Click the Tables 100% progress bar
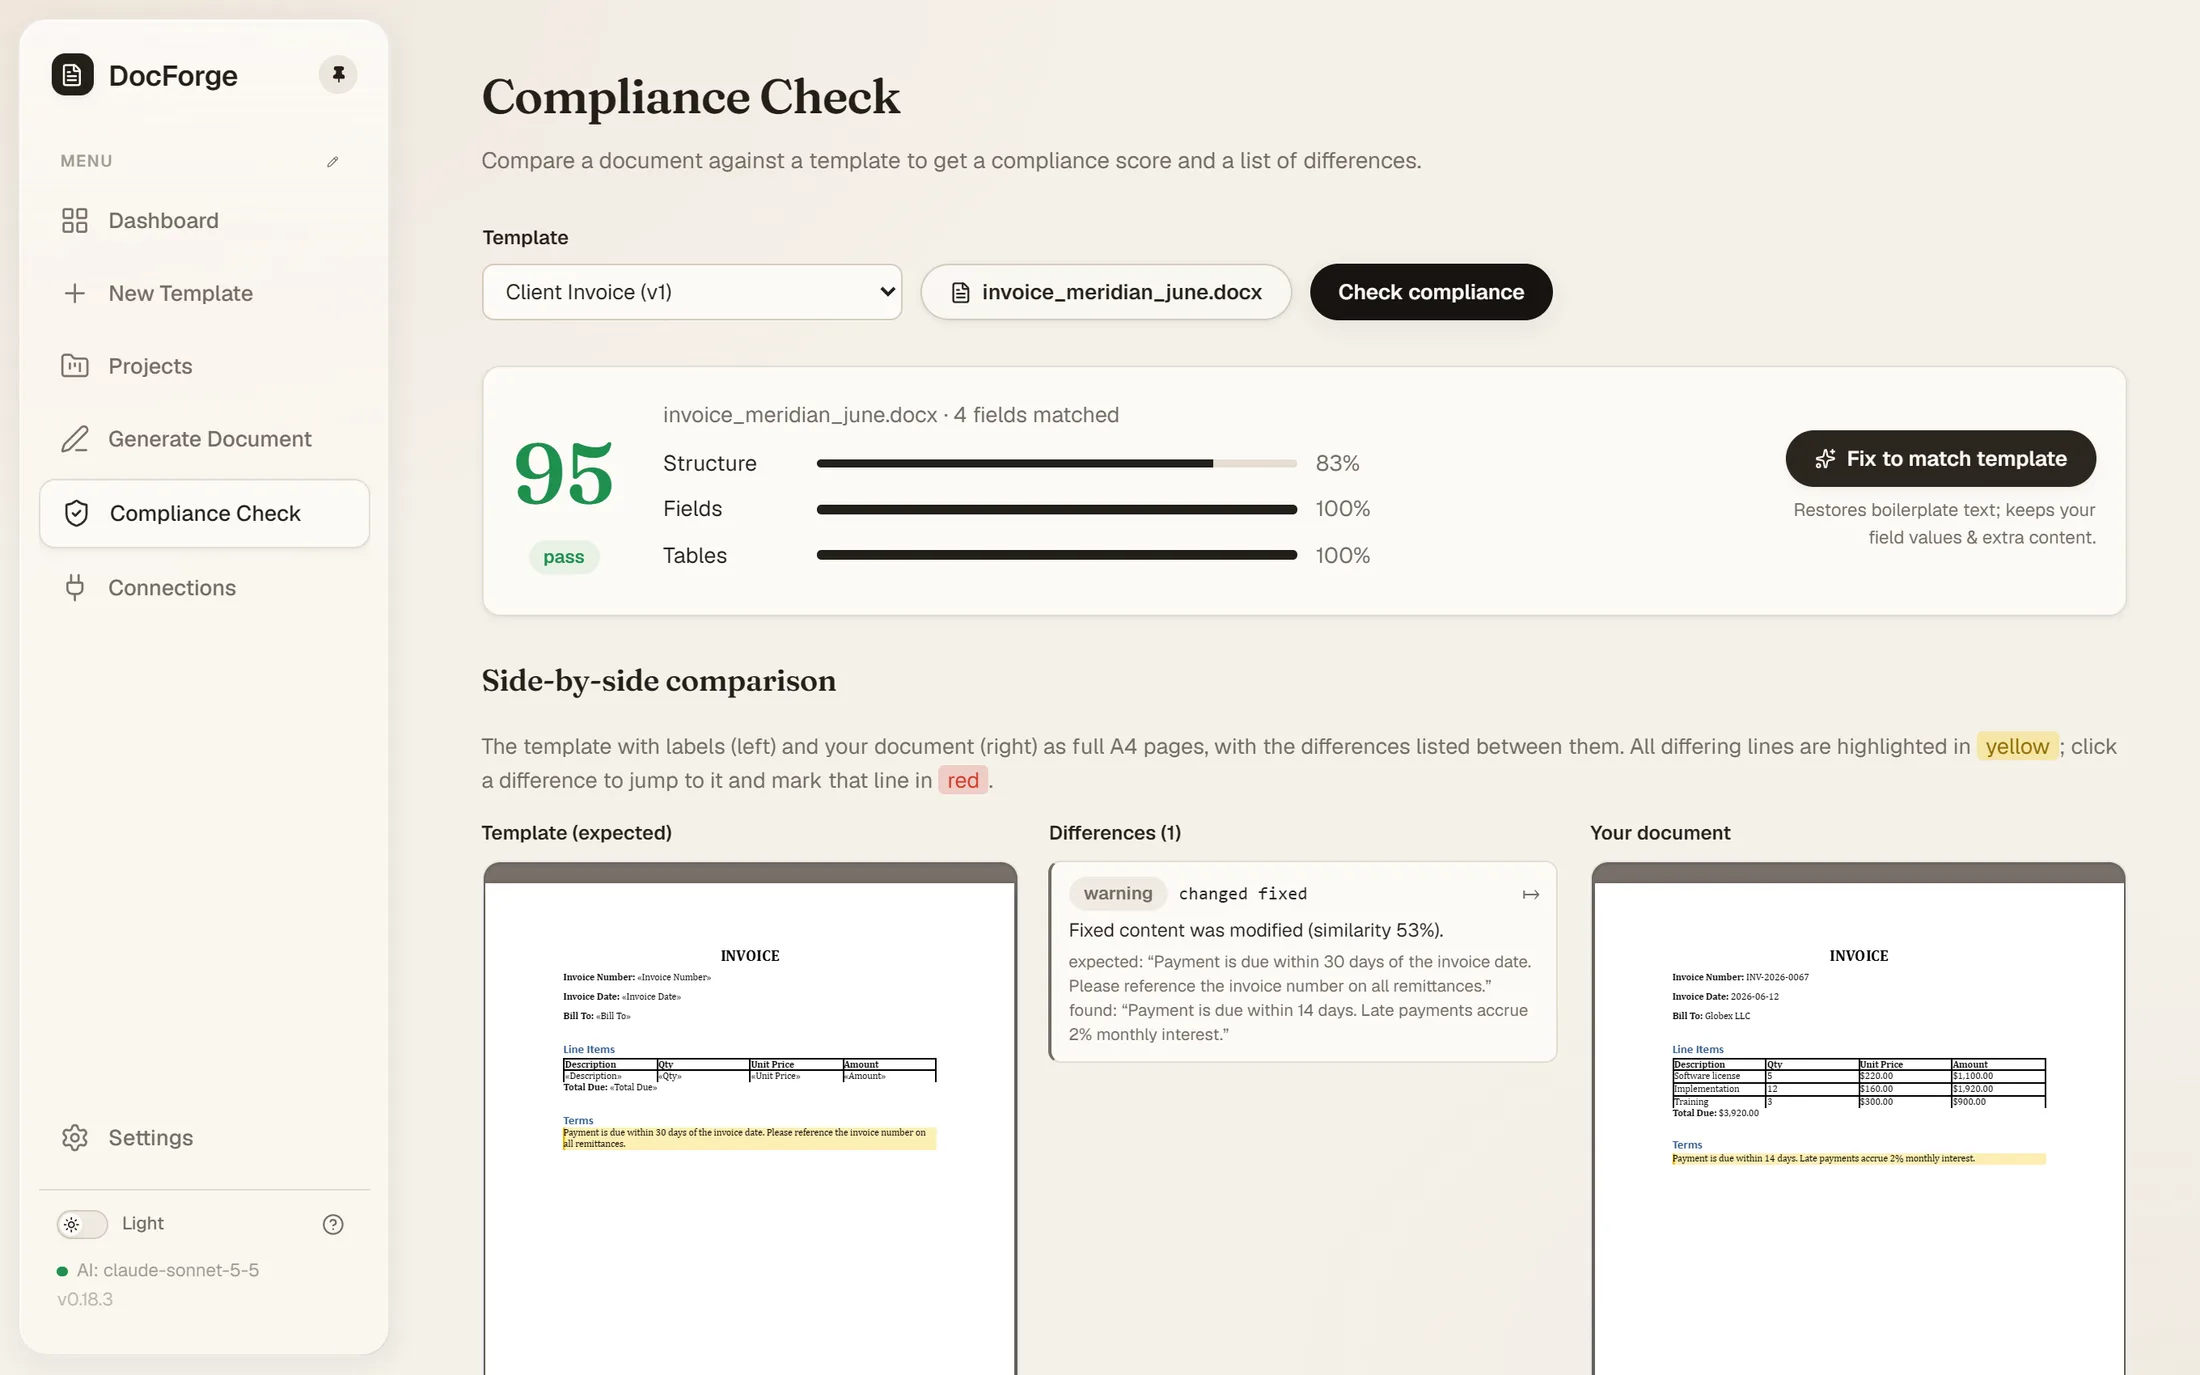This screenshot has height=1375, width=2200. pos(1056,555)
